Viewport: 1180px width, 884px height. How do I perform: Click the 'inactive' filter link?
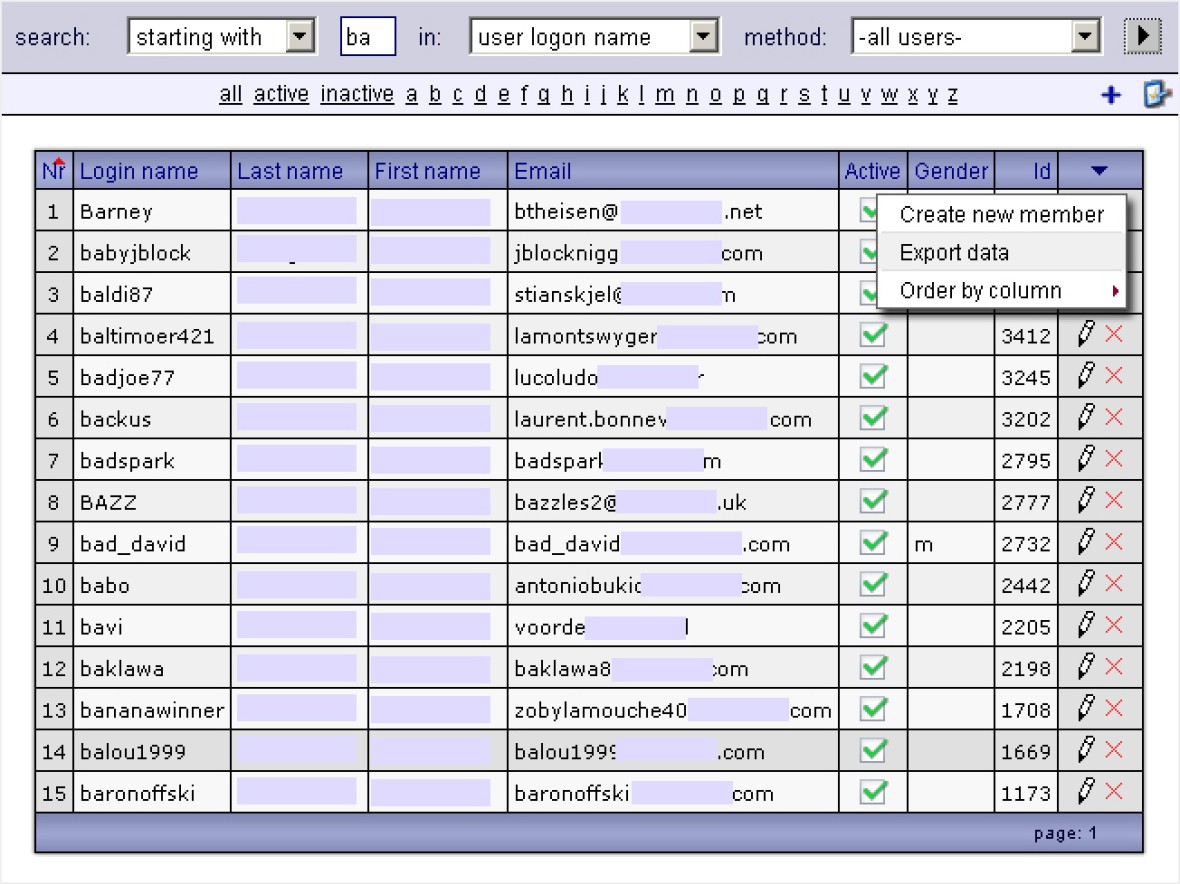point(357,95)
